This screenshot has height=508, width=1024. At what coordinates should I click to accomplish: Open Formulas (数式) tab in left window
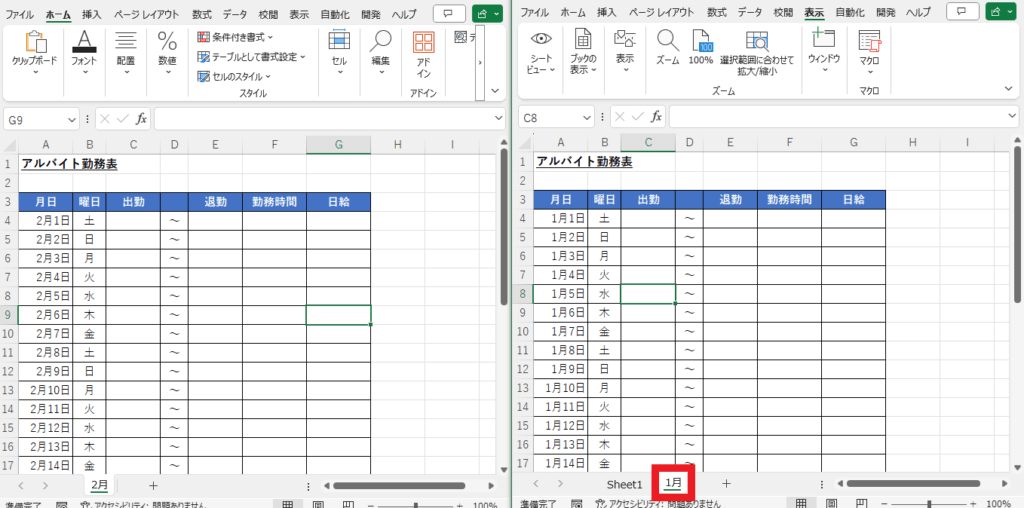(x=202, y=13)
